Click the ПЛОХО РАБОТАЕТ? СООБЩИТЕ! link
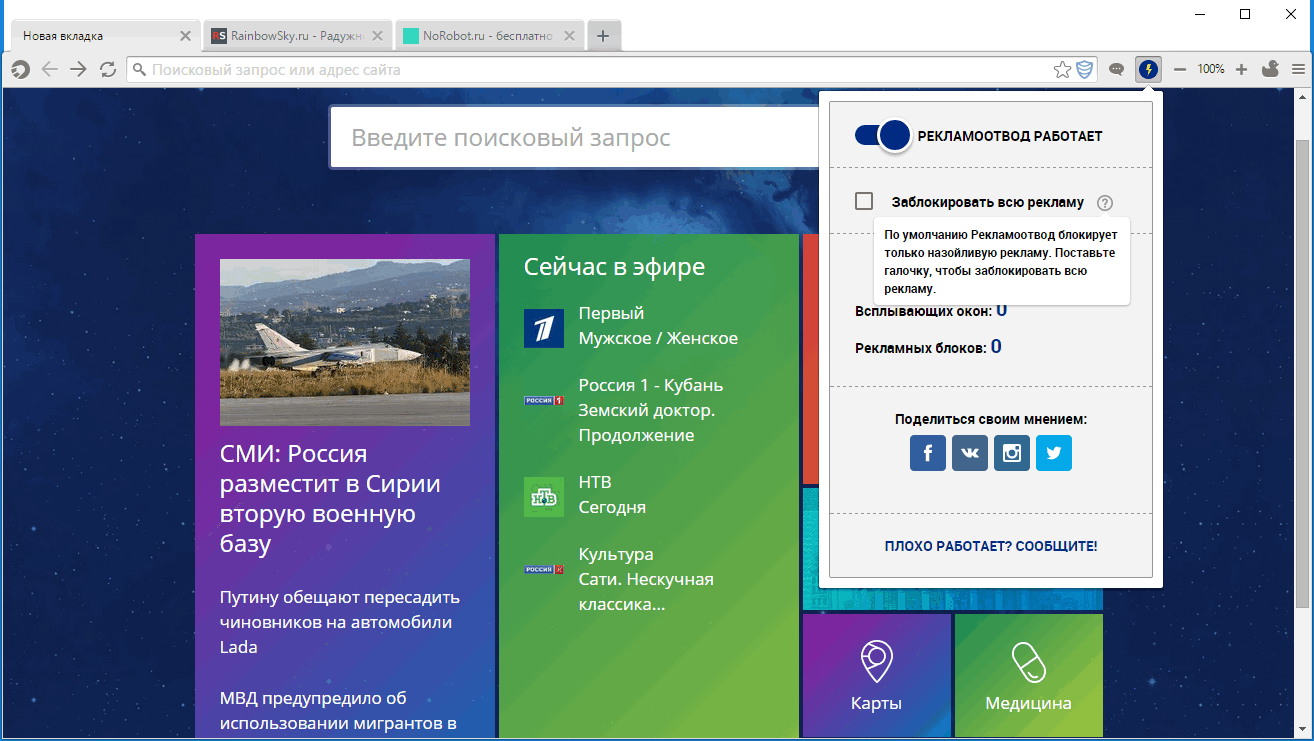This screenshot has width=1314, height=741. (x=991, y=547)
